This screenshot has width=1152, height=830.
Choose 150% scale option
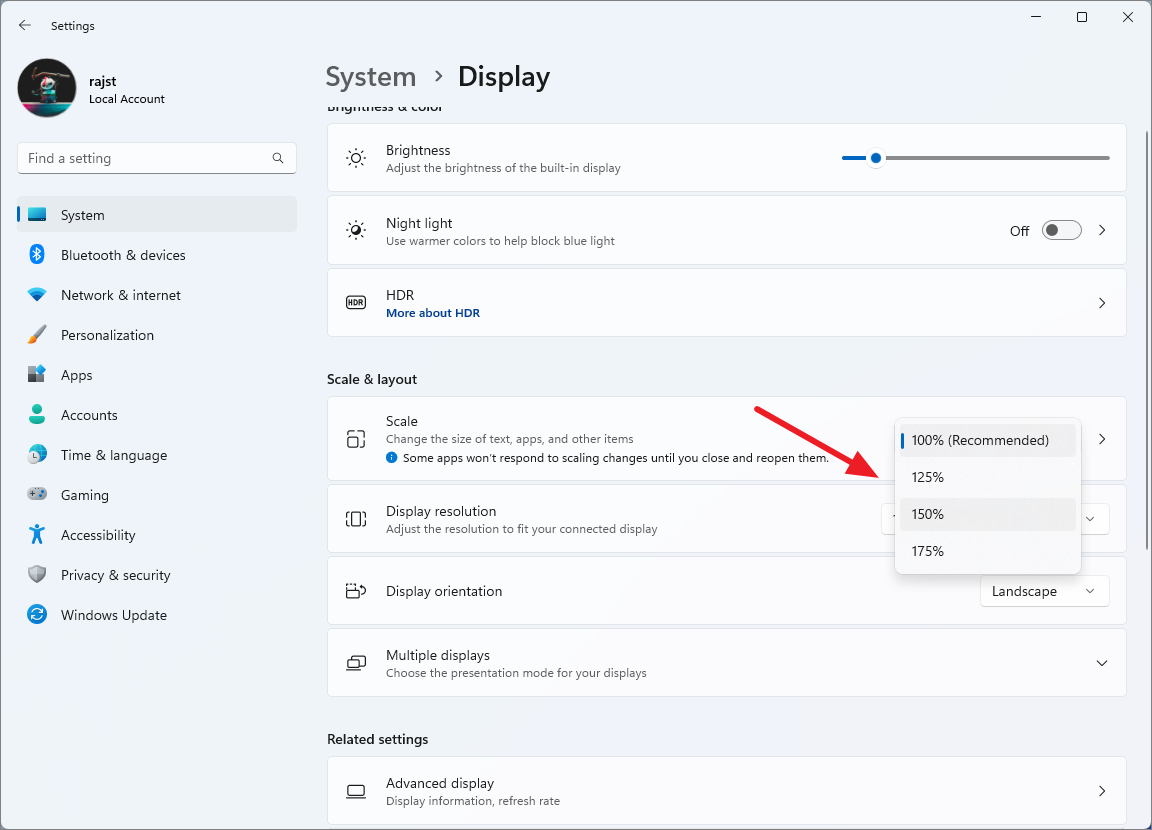pos(987,514)
